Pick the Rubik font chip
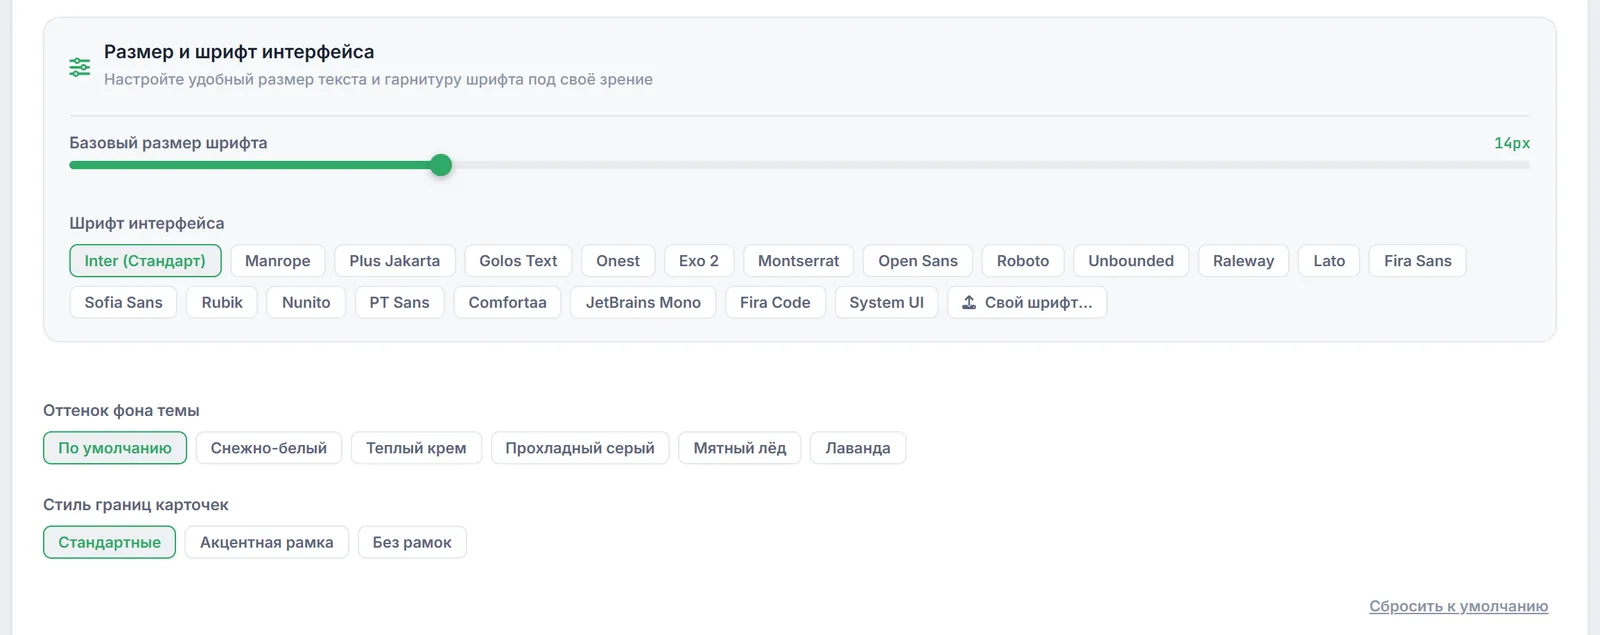 point(222,302)
